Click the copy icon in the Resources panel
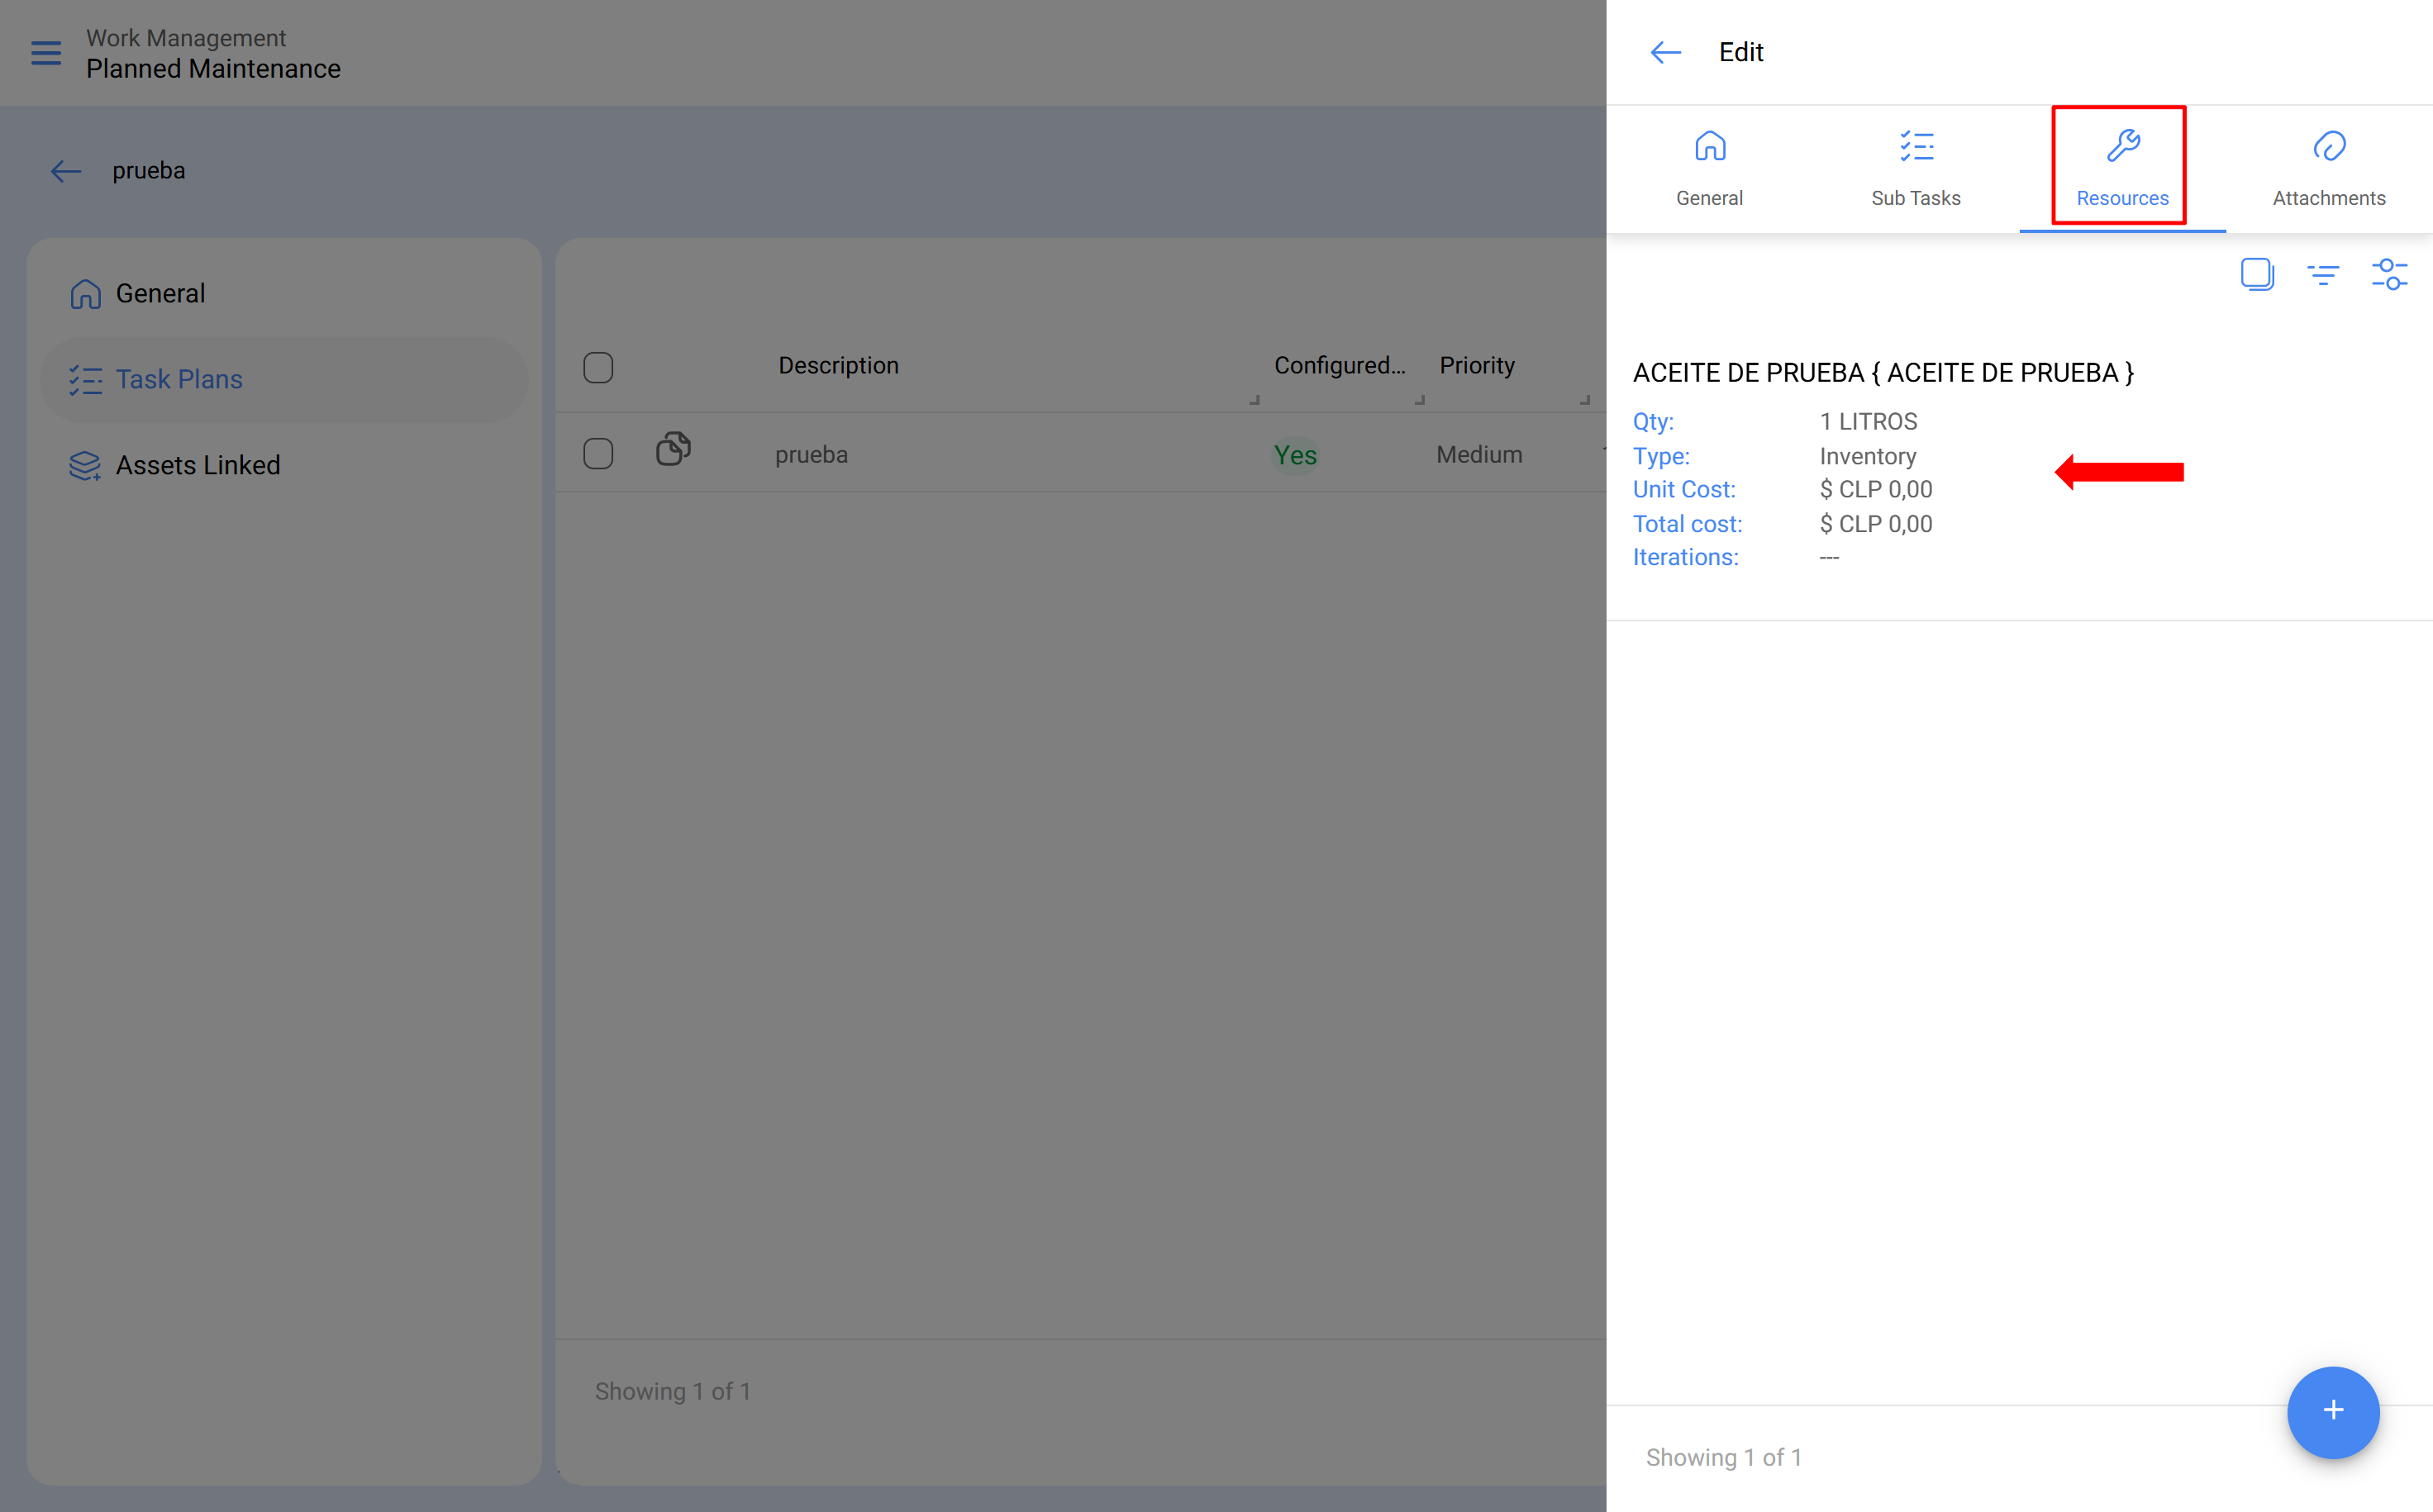This screenshot has height=1512, width=2433. click(x=2257, y=273)
